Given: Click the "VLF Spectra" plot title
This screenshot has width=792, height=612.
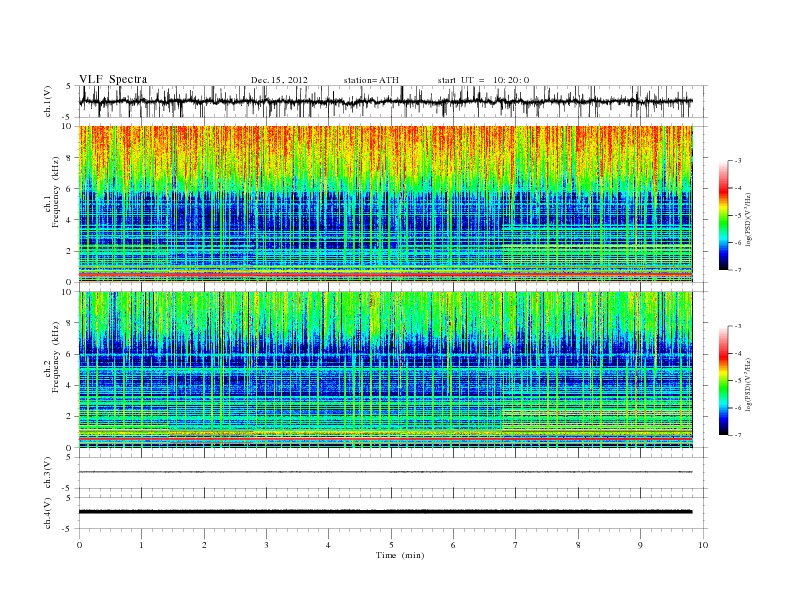Looking at the screenshot, I should click(113, 79).
